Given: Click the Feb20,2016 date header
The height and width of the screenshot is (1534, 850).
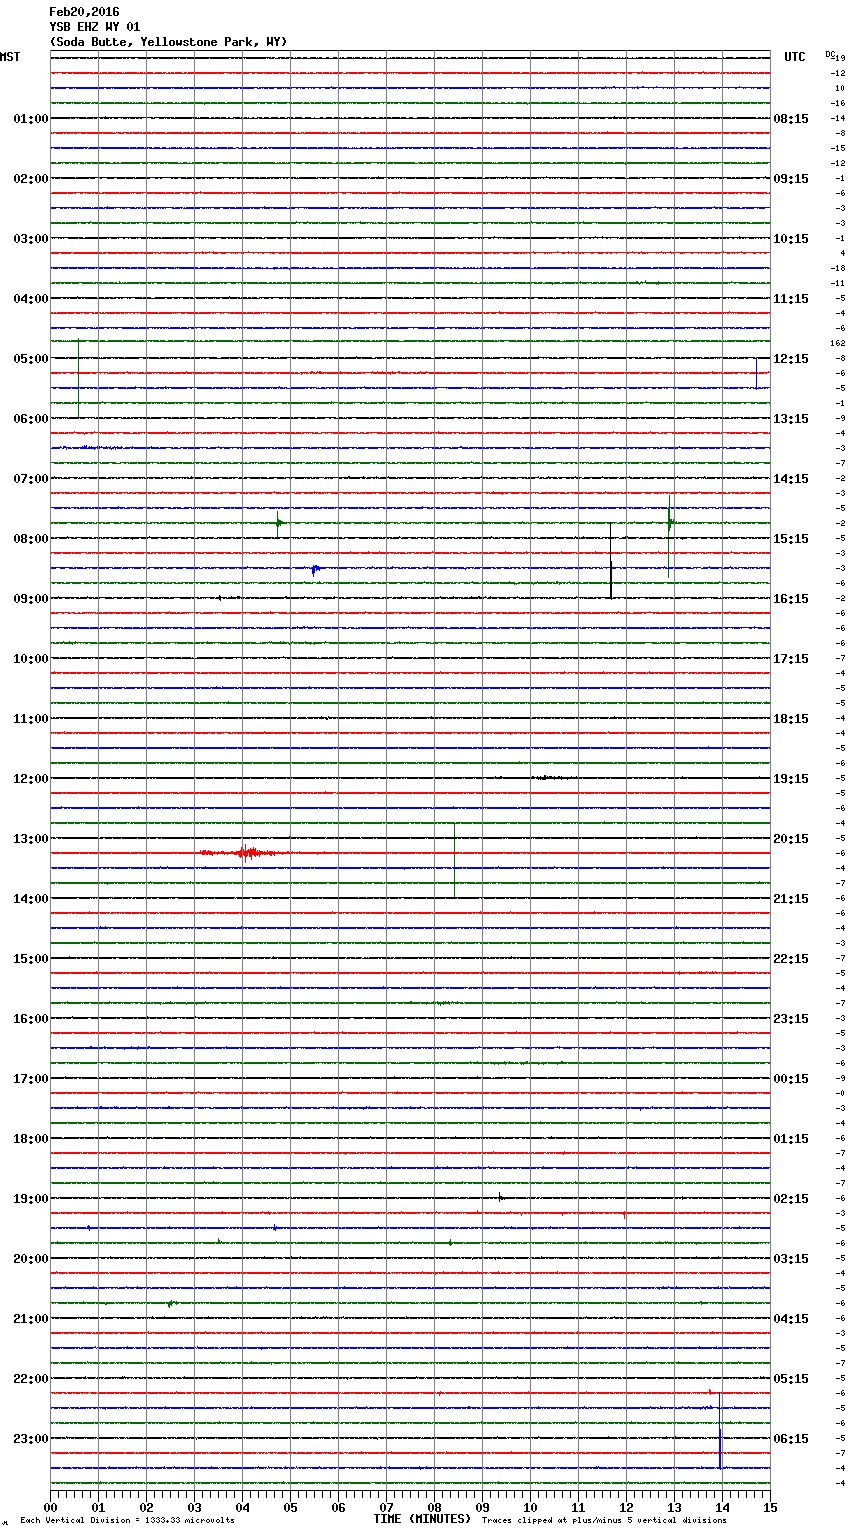Looking at the screenshot, I should click(84, 12).
